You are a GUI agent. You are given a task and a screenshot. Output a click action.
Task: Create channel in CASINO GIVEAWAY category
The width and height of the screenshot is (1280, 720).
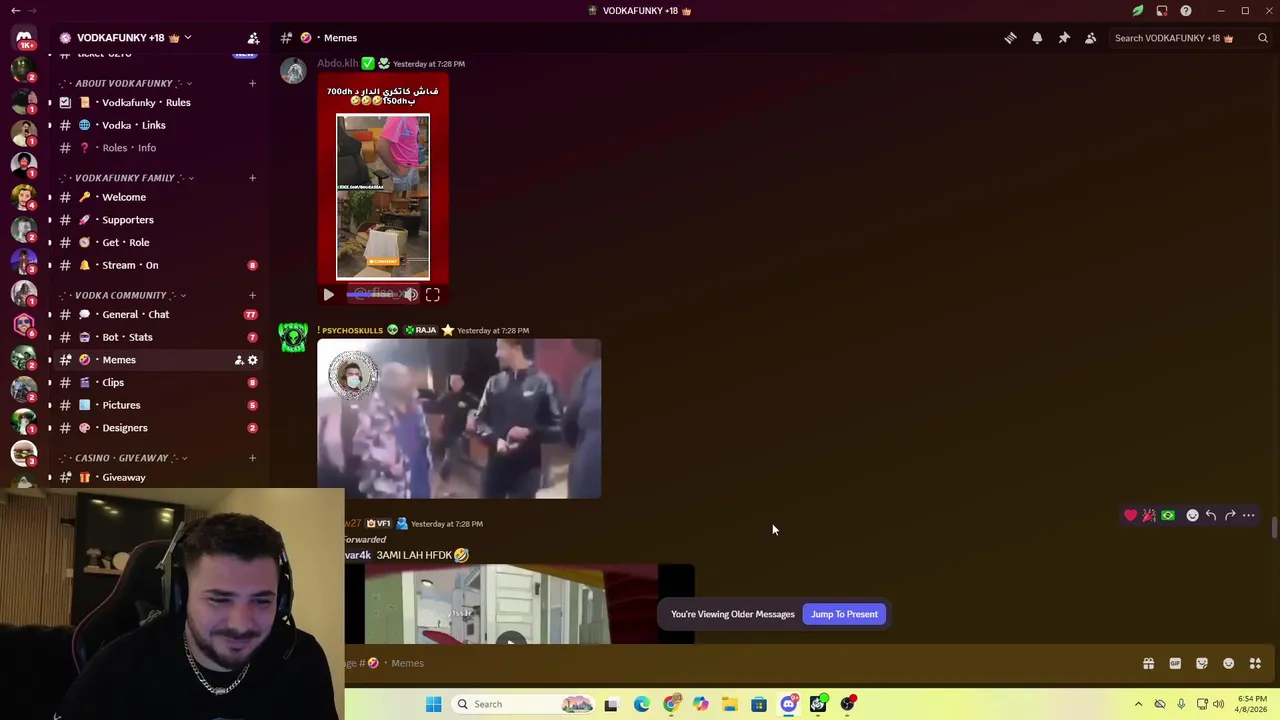[252, 458]
